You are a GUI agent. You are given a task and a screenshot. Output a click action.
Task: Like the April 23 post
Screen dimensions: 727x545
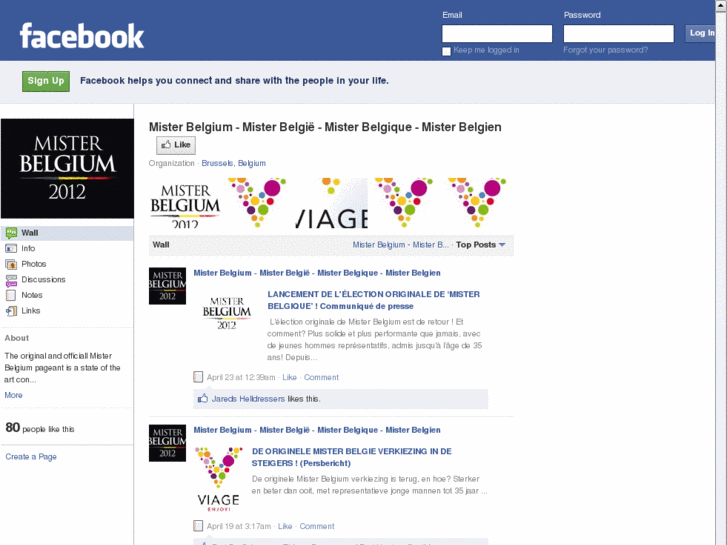point(289,377)
